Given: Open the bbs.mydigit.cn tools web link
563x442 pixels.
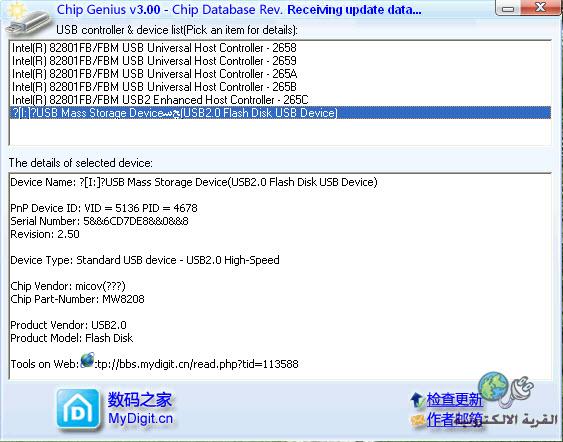Looking at the screenshot, I should 196,364.
